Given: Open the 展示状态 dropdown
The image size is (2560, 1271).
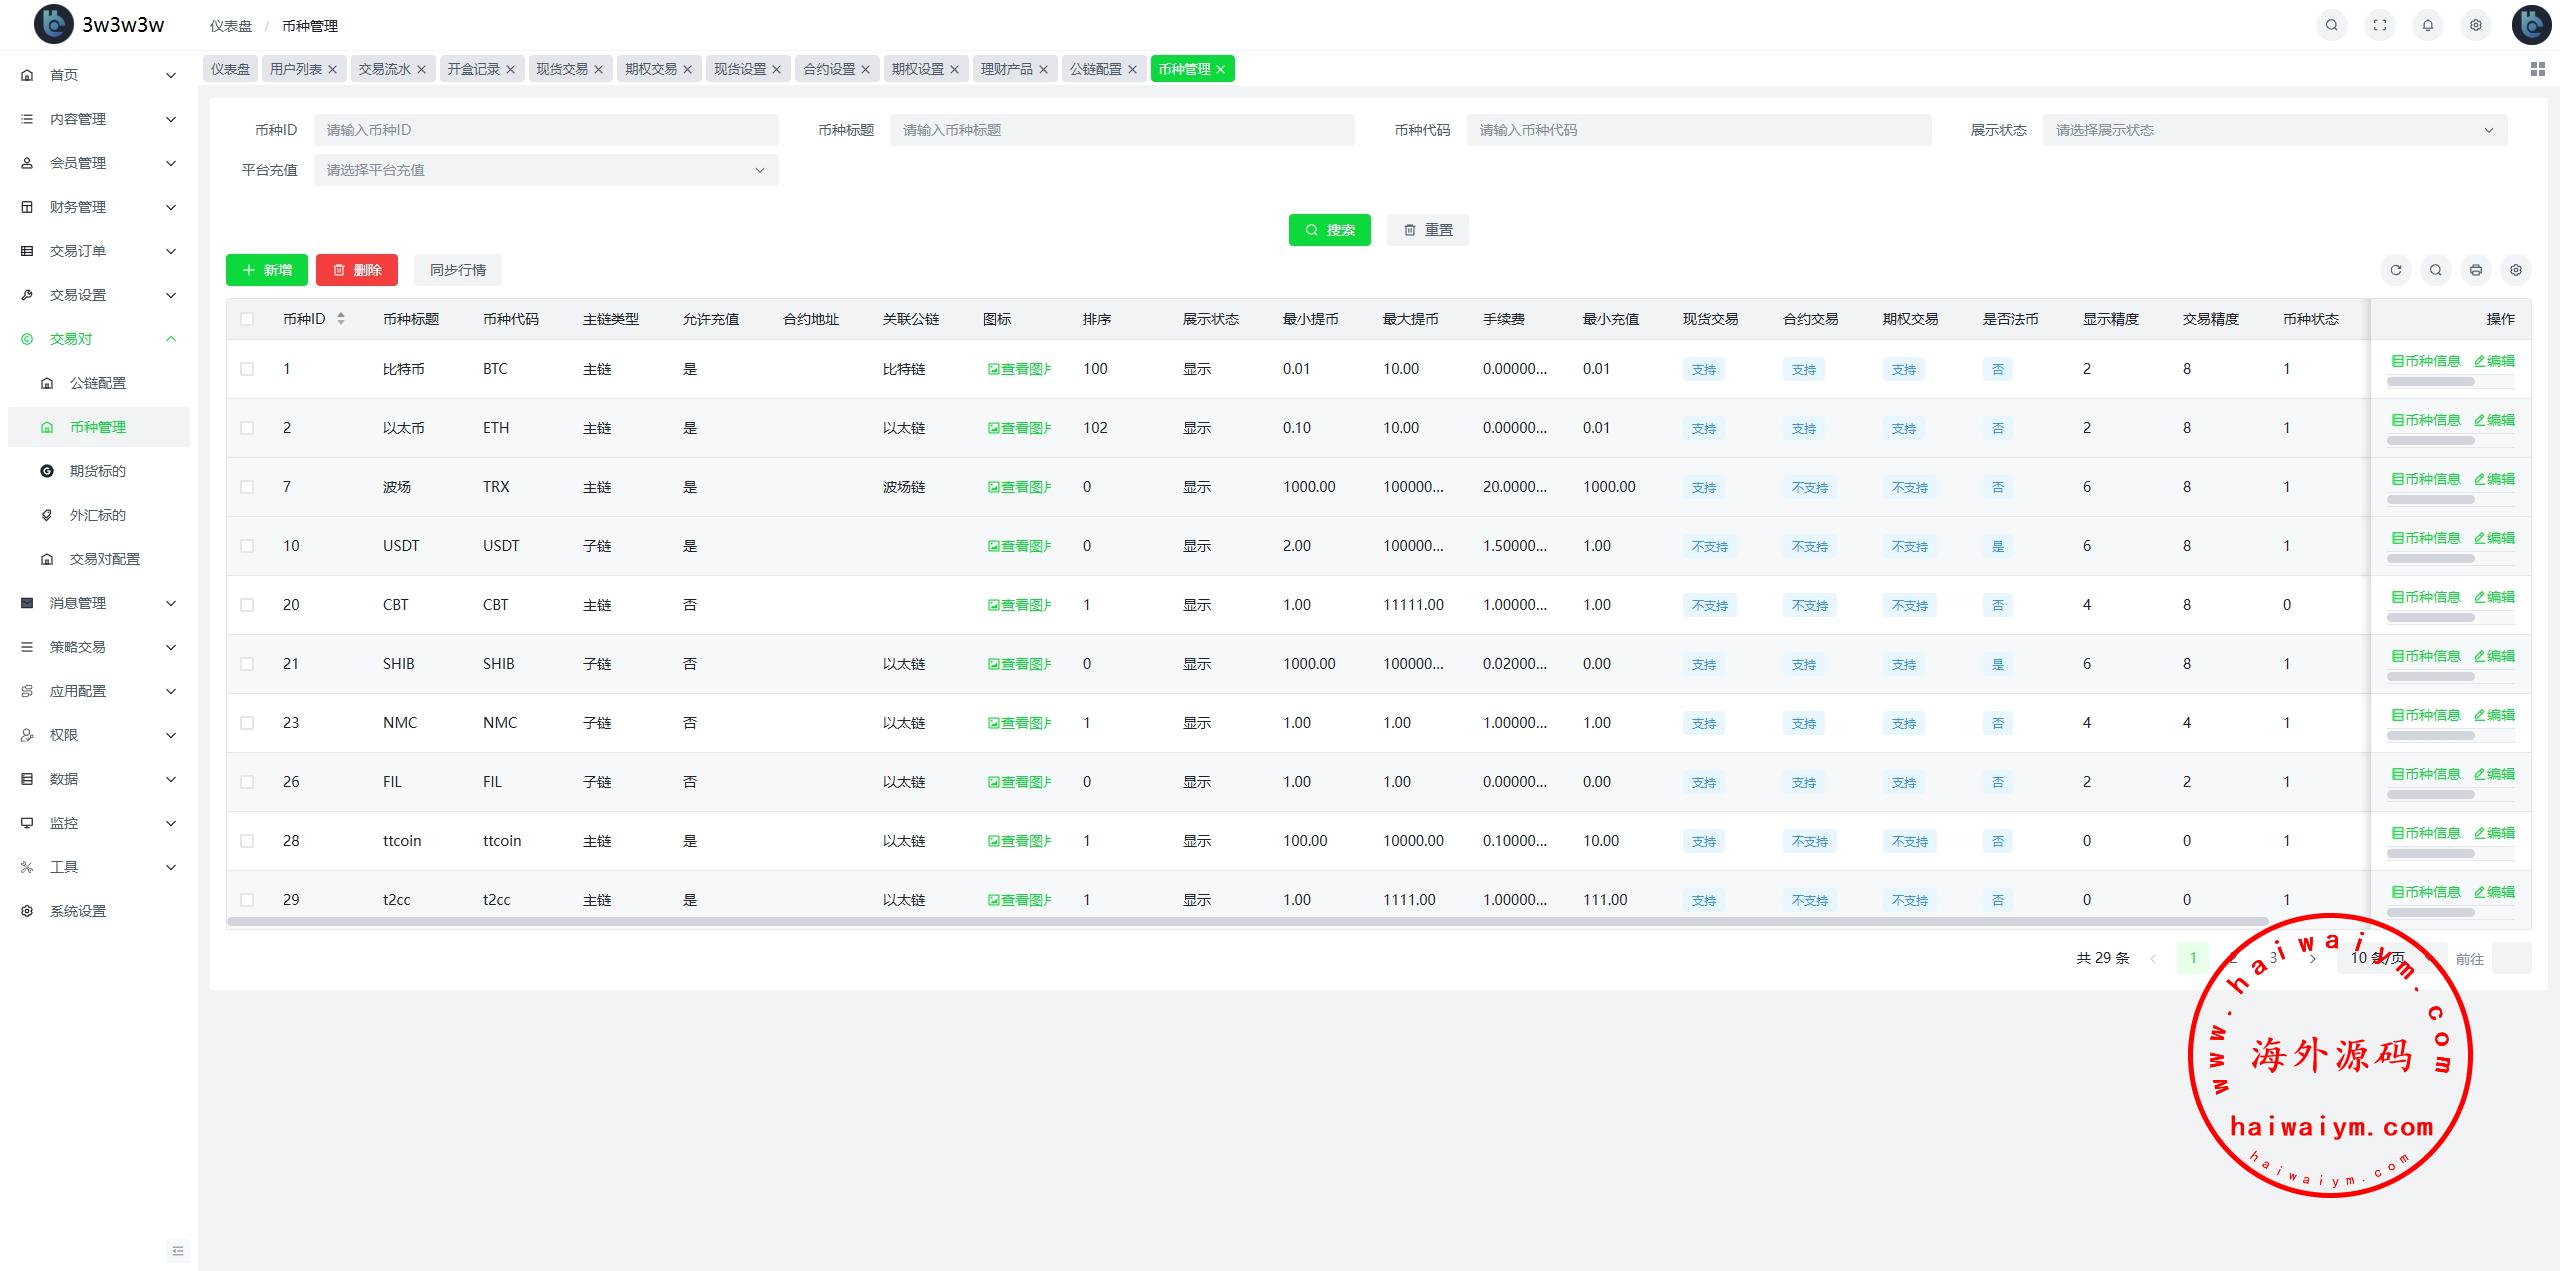Looking at the screenshot, I should pos(2274,130).
